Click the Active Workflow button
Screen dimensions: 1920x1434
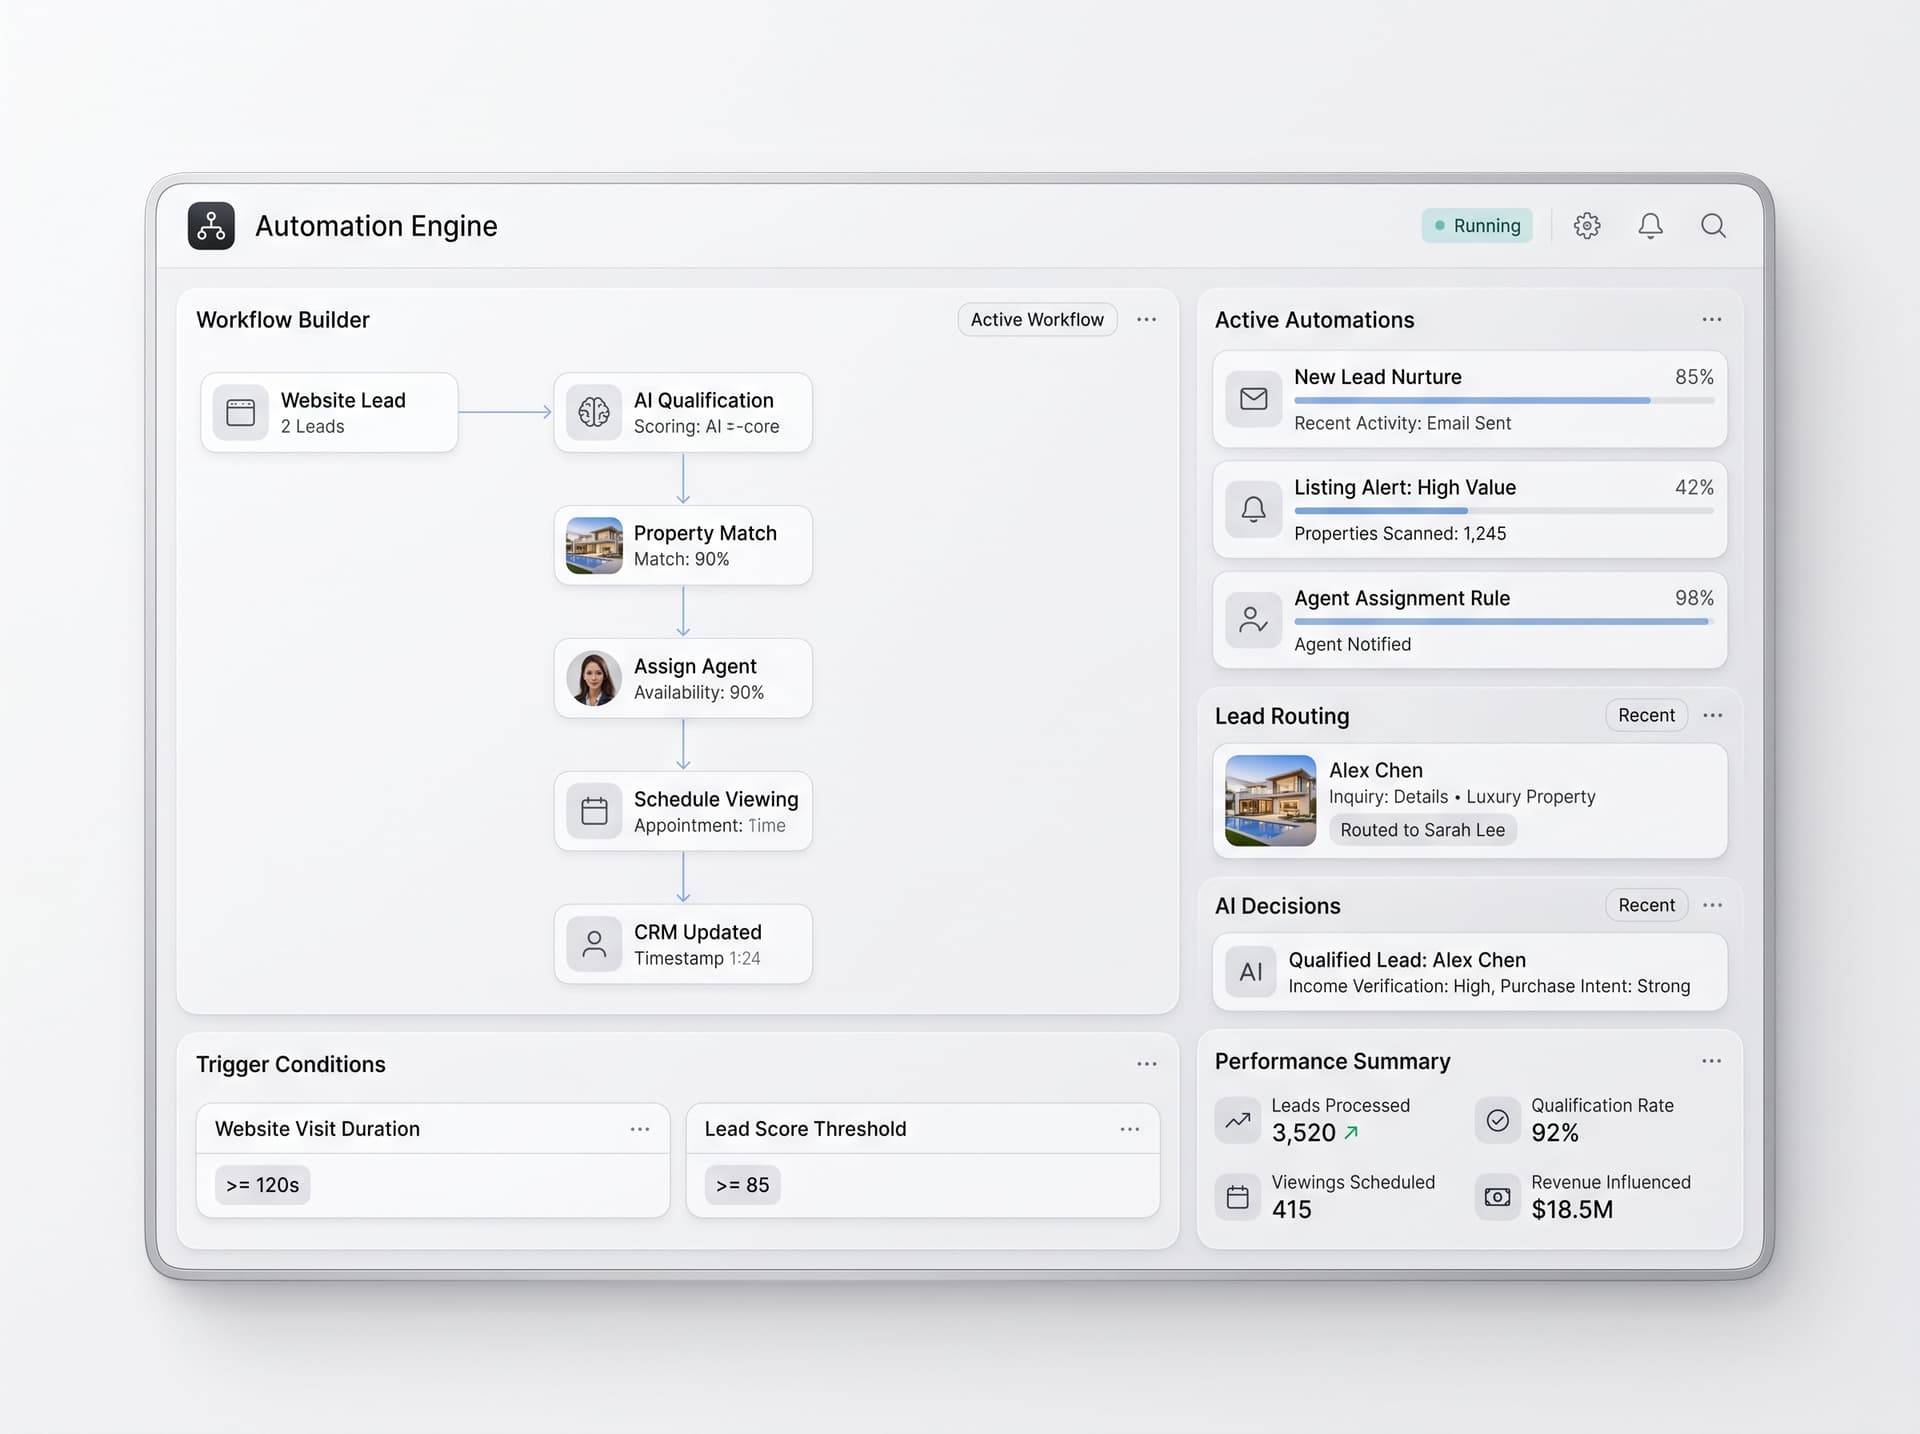point(1037,320)
